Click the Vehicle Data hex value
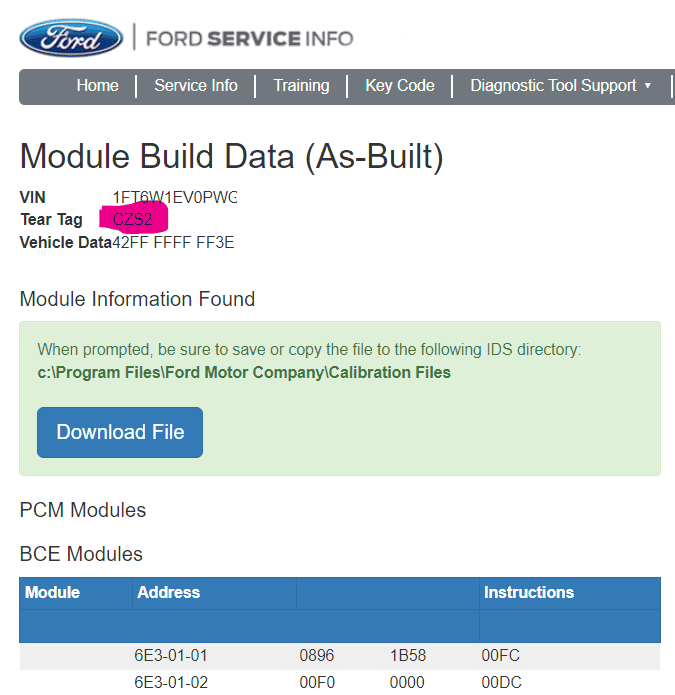 173,242
